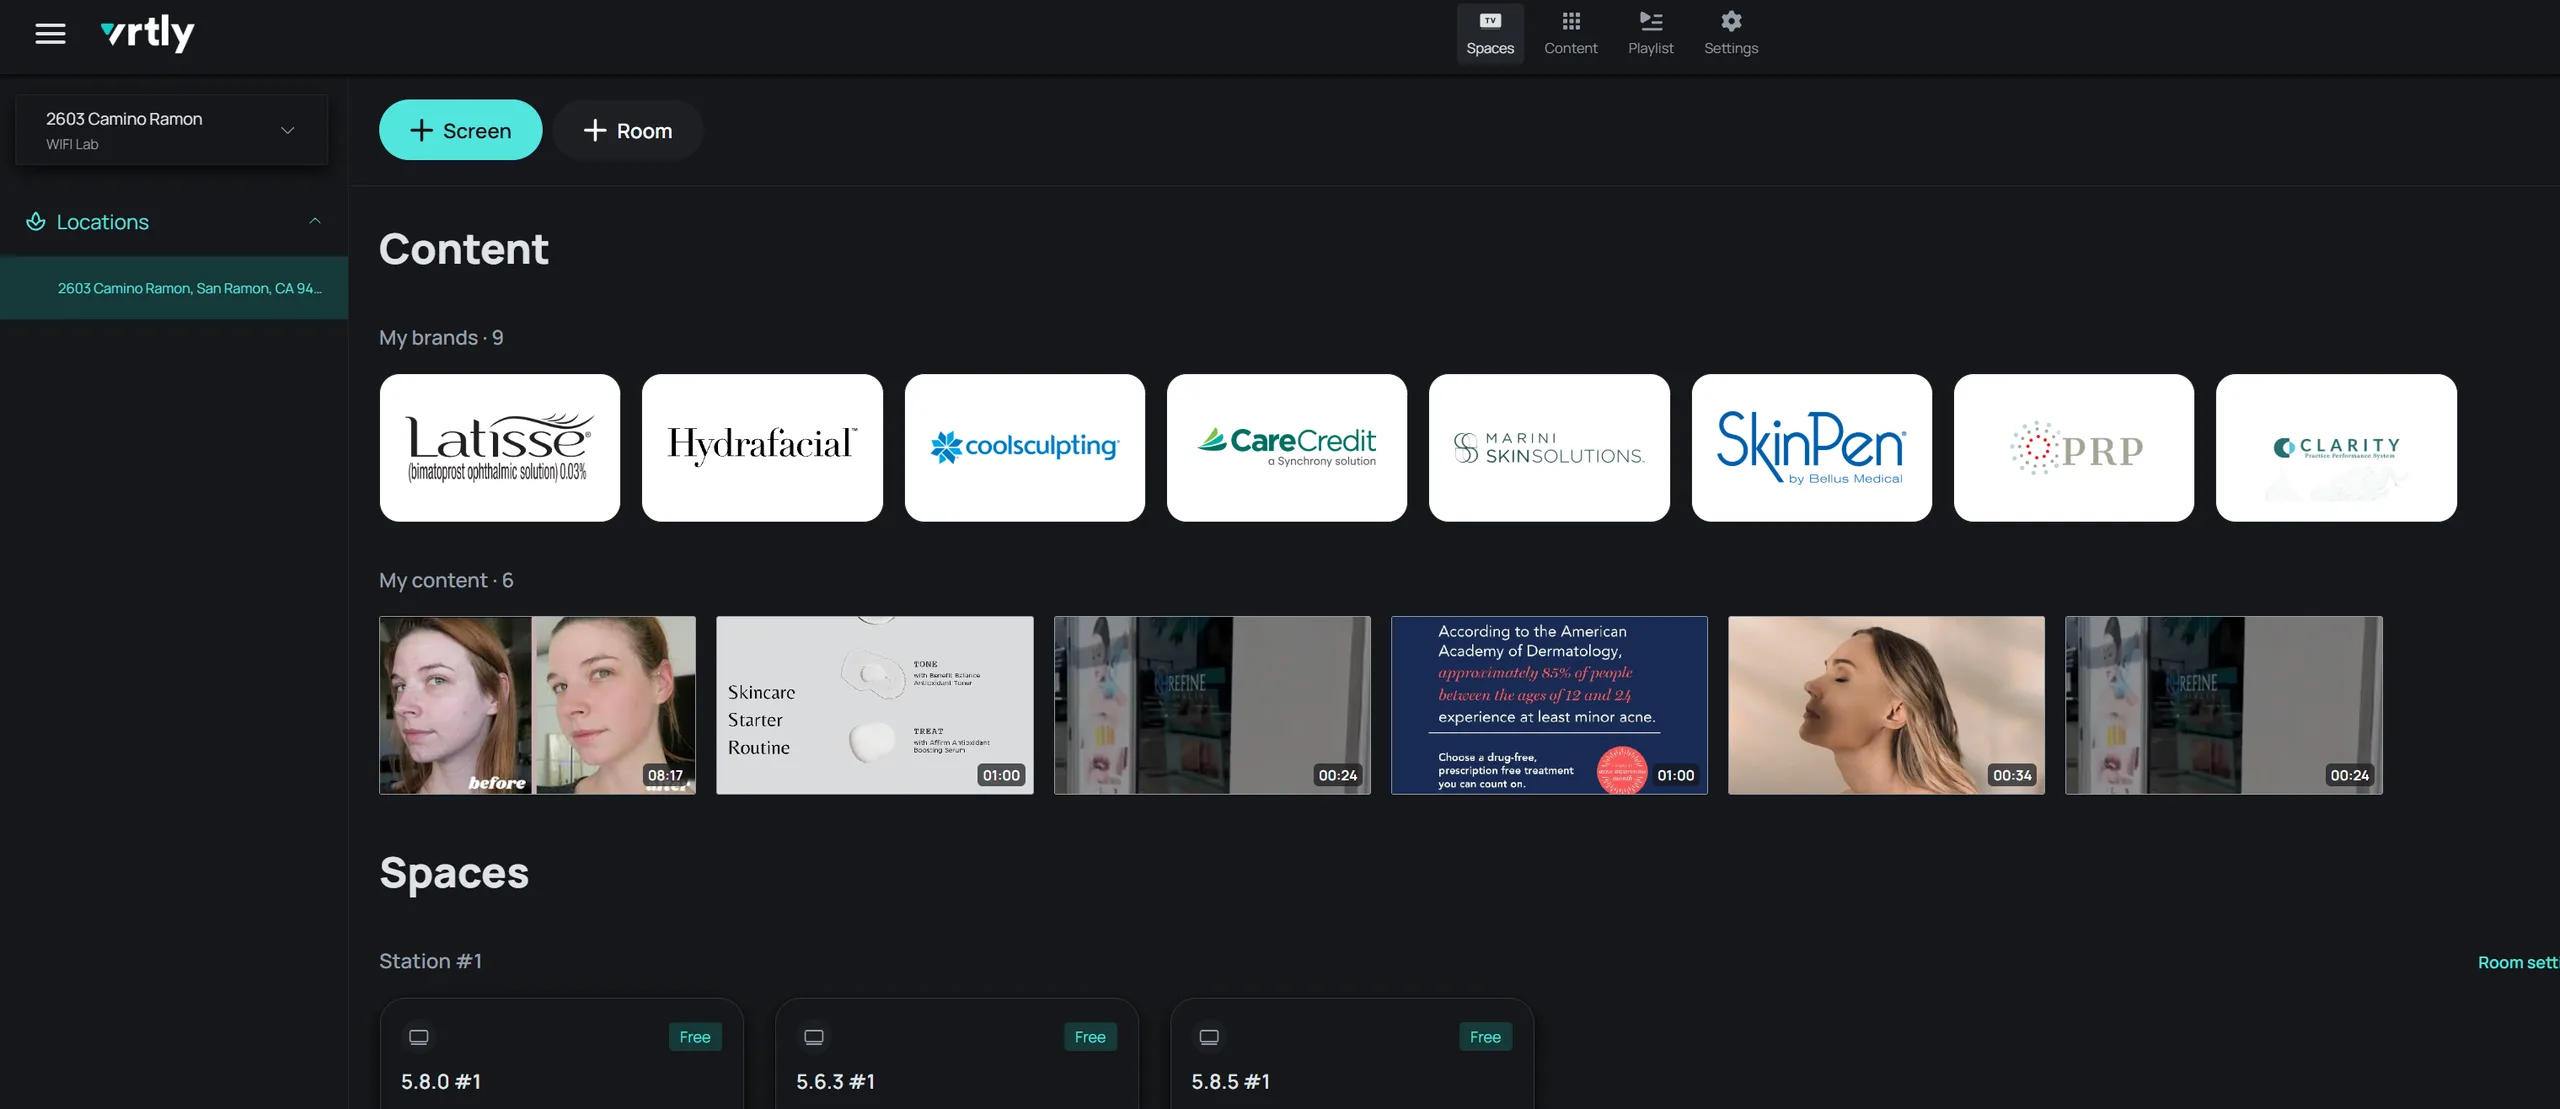The width and height of the screenshot is (2560, 1109).
Task: Click the Free badge on 5.6.3 #1
Action: [x=1090, y=1037]
